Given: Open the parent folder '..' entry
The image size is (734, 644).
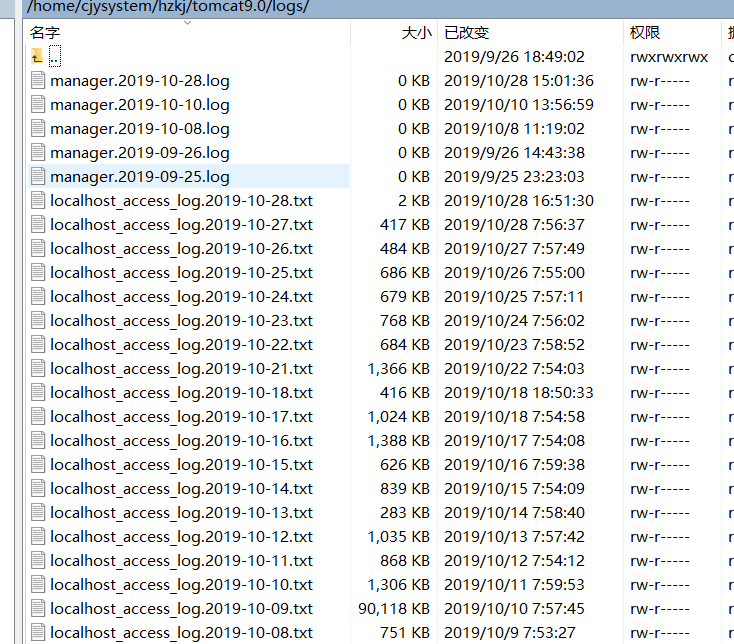Looking at the screenshot, I should tap(55, 57).
